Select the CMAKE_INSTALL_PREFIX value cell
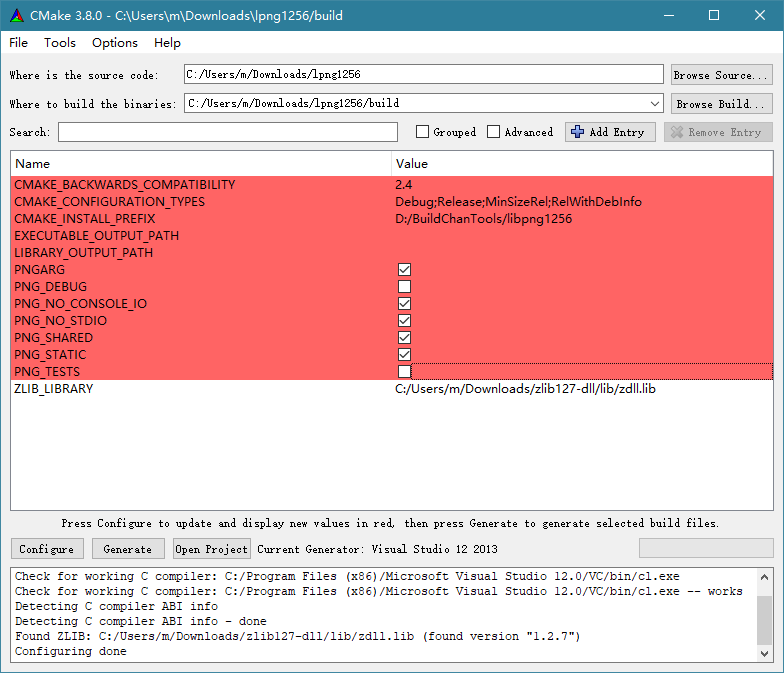The image size is (784, 673). click(x=582, y=219)
